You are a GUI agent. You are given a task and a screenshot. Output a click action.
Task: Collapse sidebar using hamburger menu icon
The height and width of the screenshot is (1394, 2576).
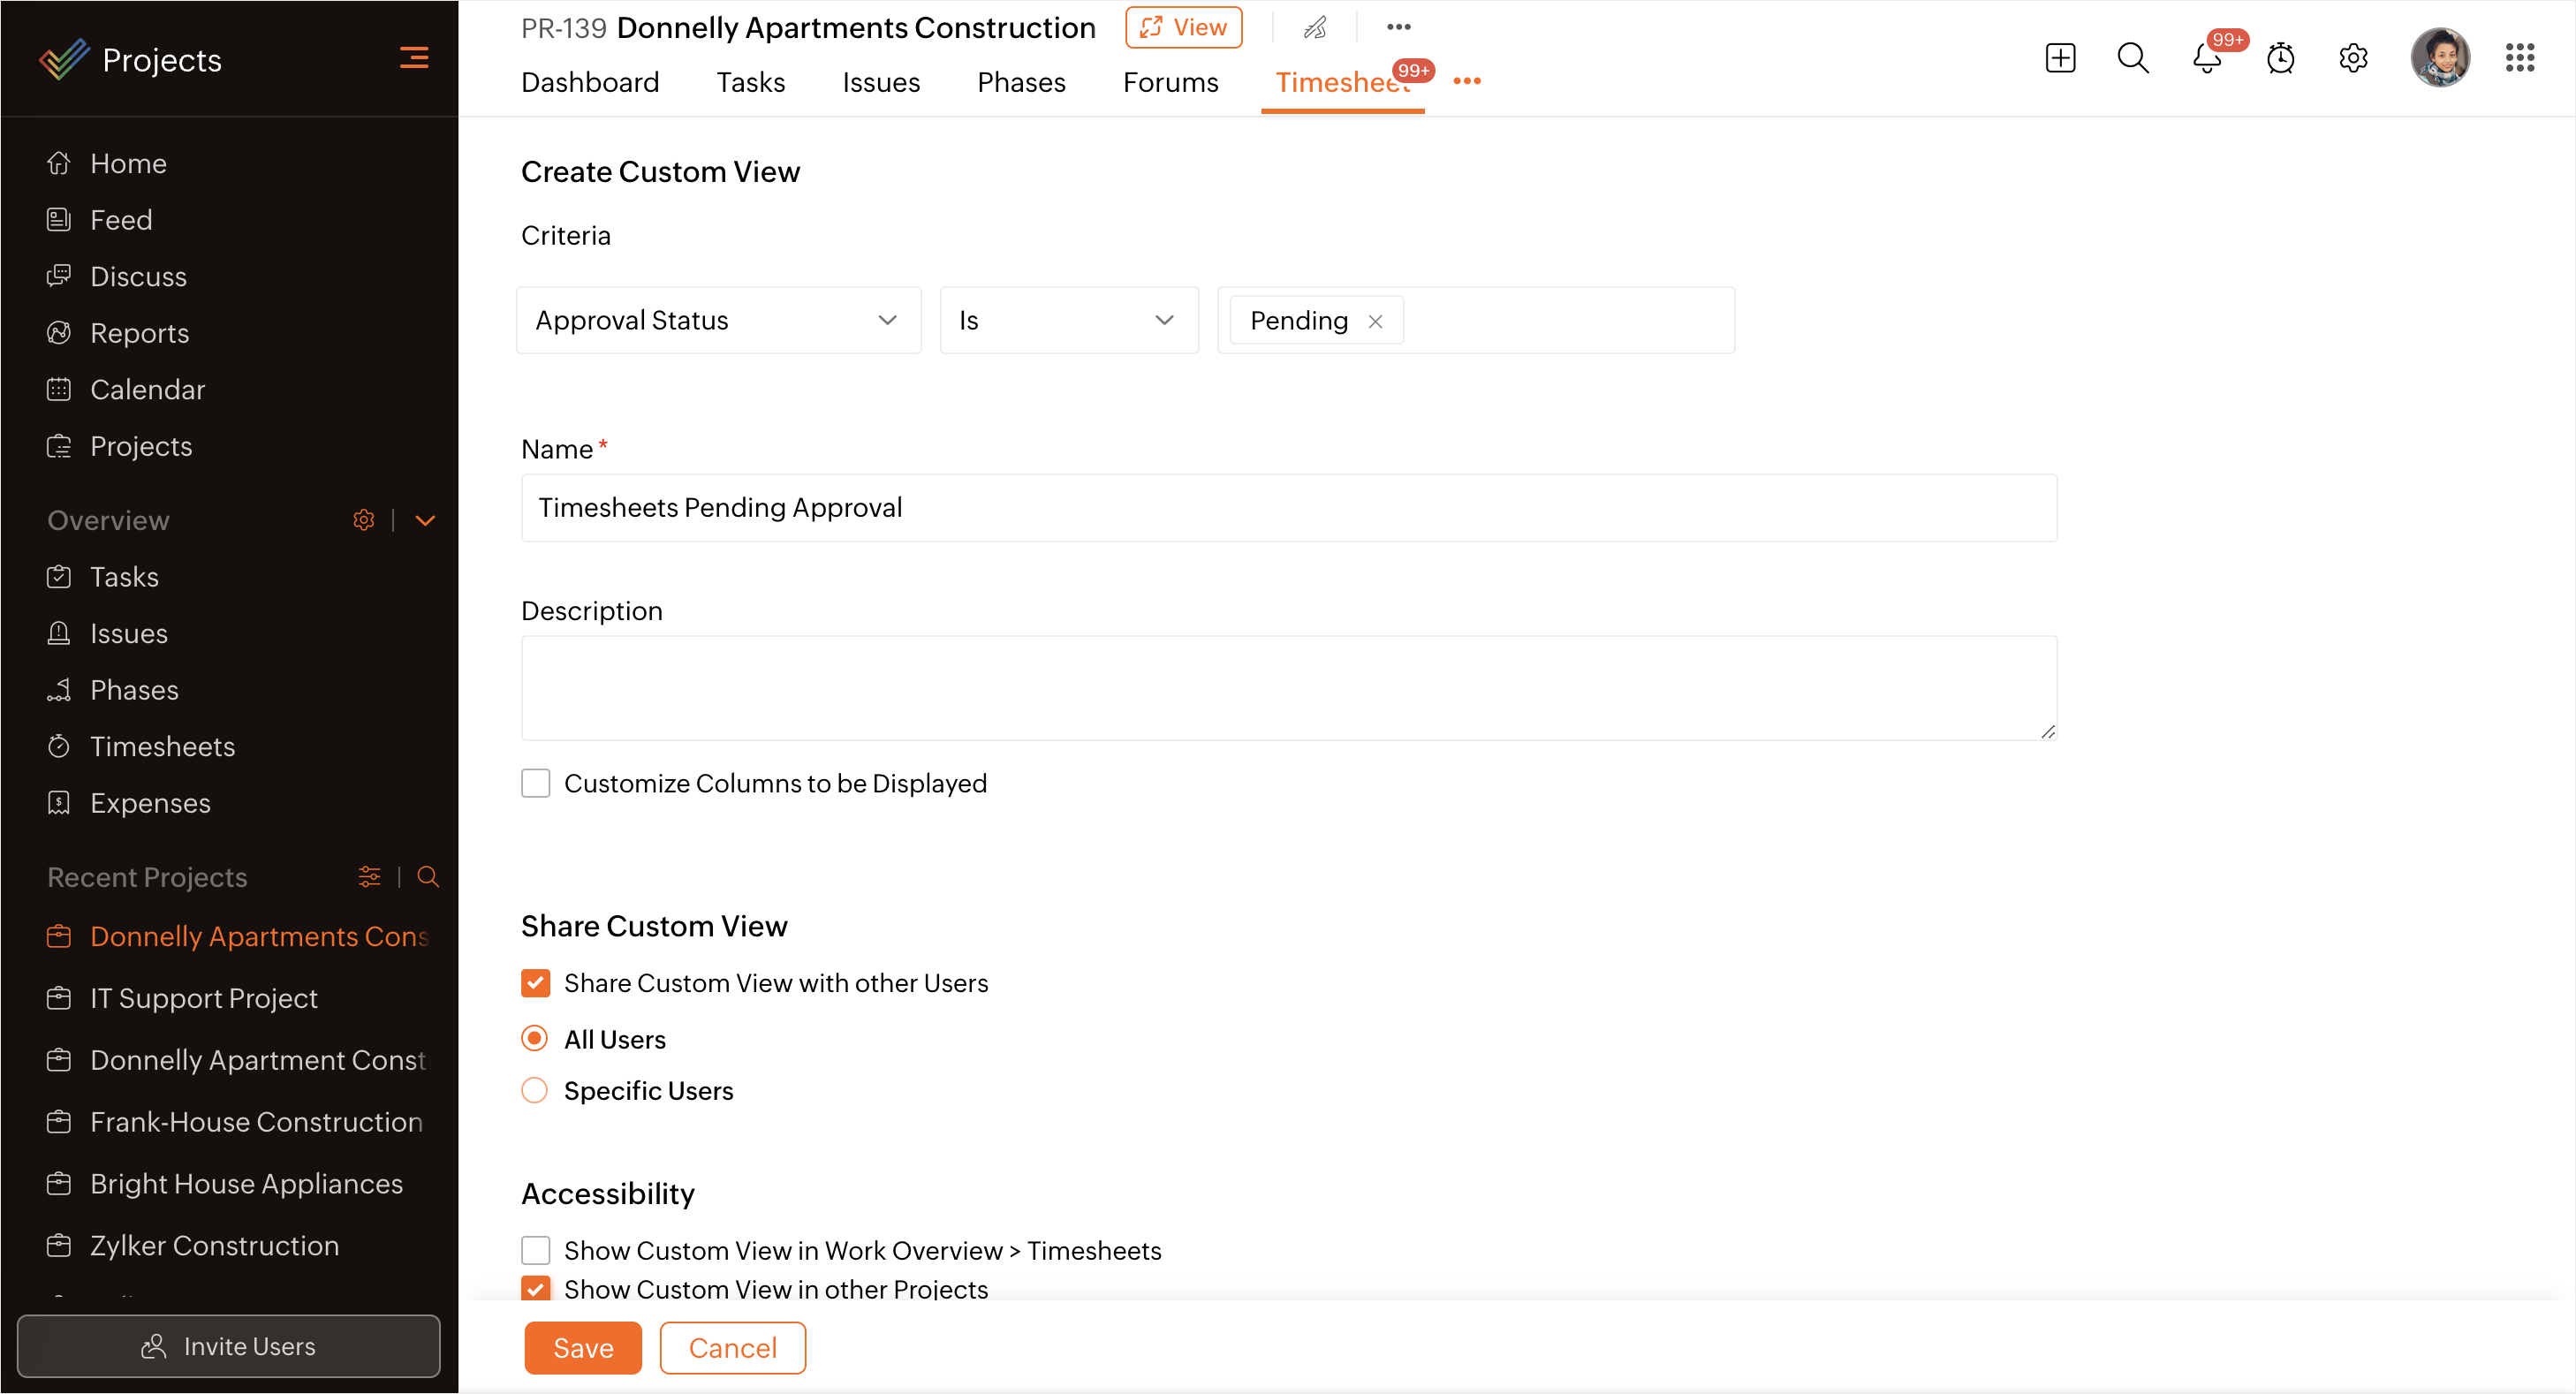coord(413,58)
